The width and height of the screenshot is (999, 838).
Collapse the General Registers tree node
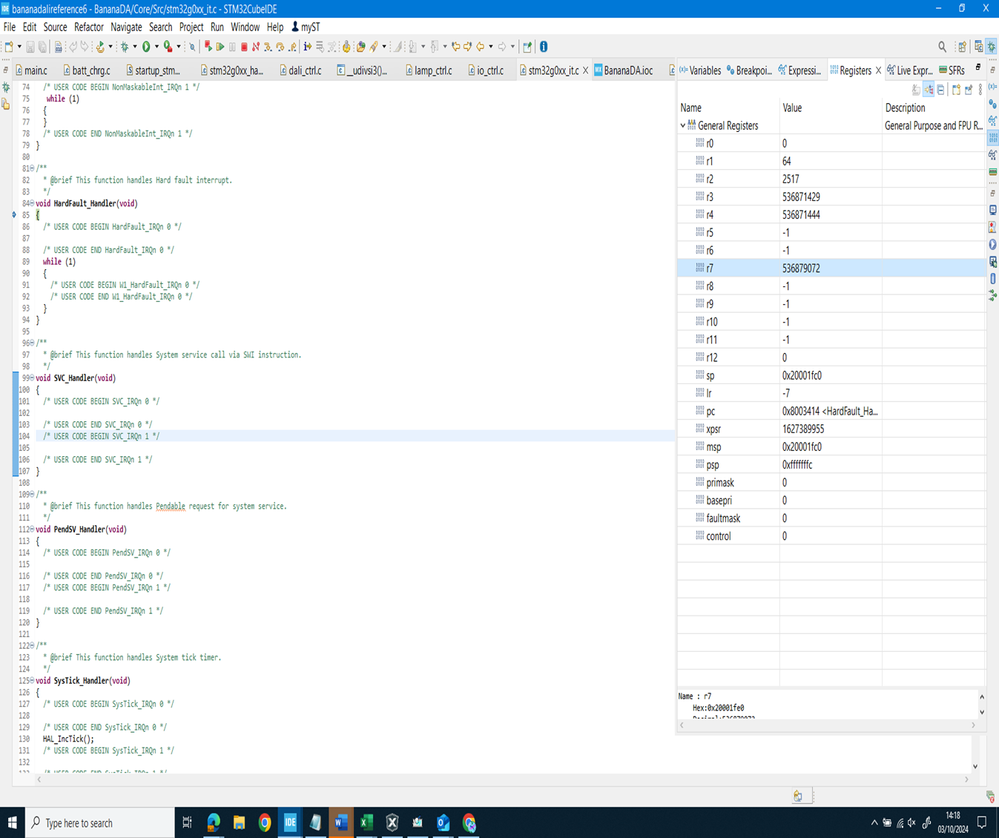[683, 126]
